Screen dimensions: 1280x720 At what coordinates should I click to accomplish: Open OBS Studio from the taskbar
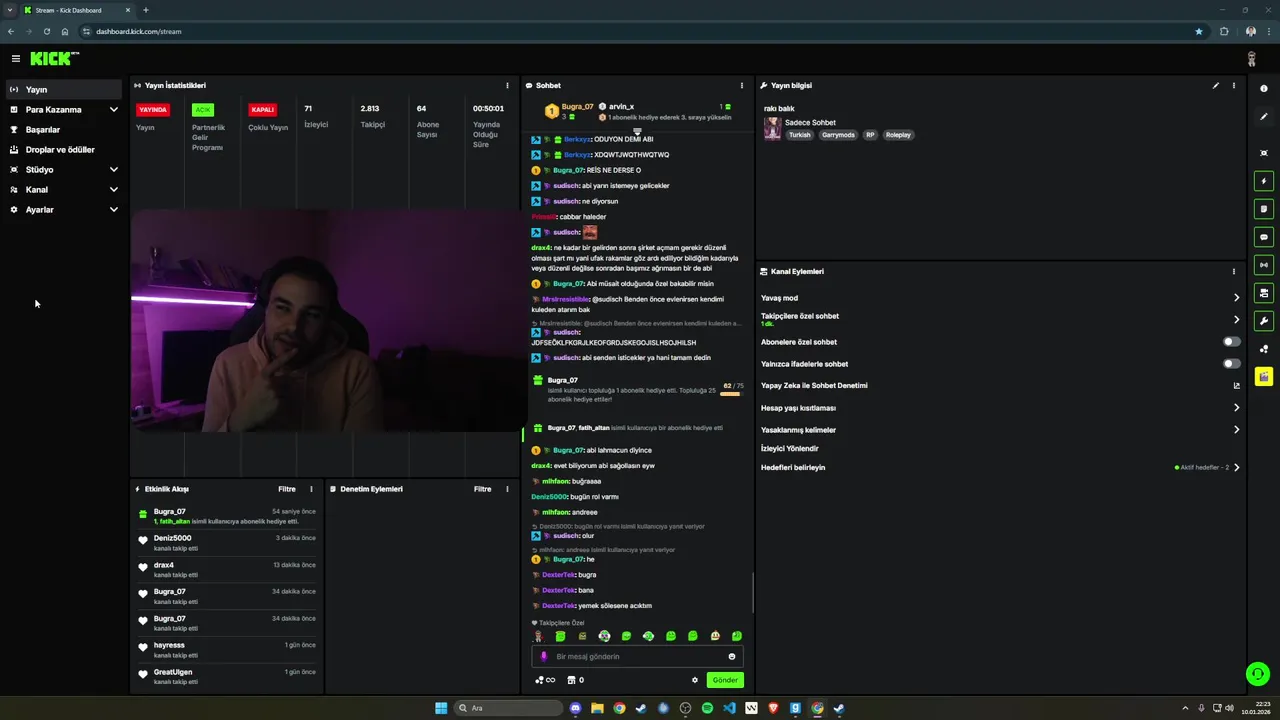(x=685, y=708)
